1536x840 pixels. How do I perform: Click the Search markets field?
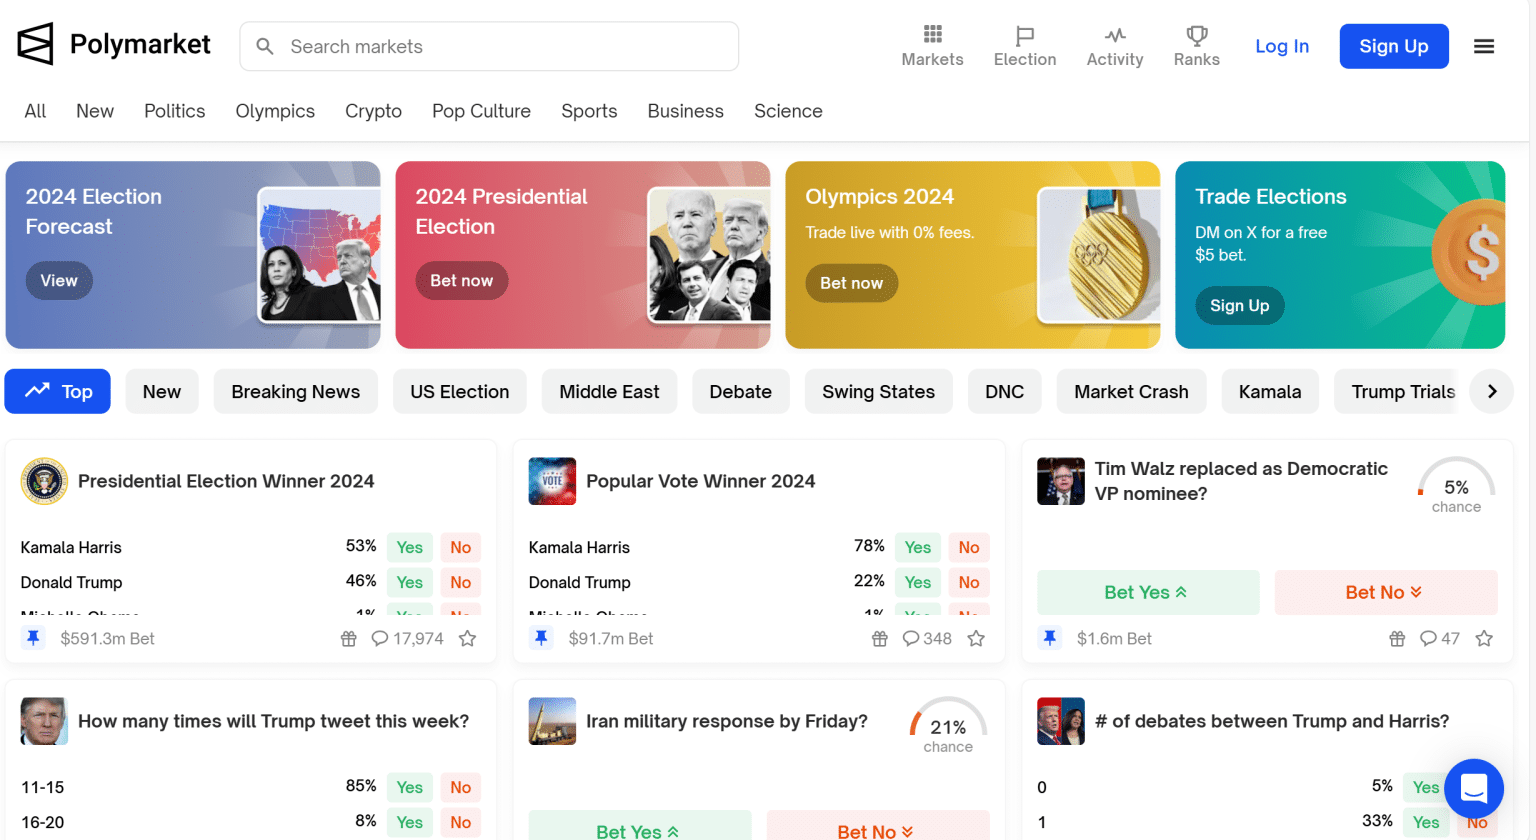click(x=489, y=46)
